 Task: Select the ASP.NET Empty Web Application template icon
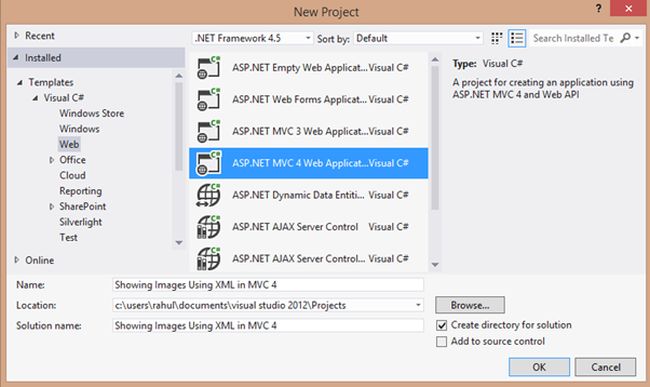(x=209, y=68)
